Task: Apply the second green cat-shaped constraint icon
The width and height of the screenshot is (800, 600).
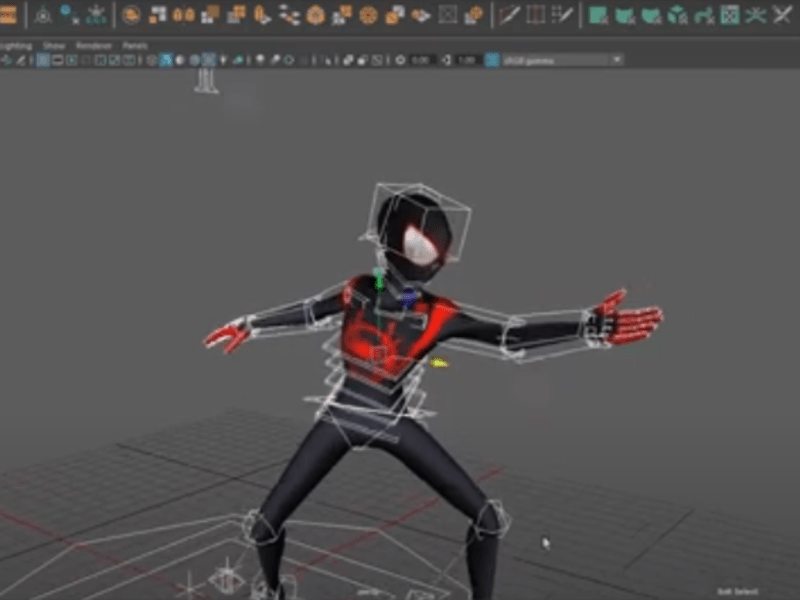Action: [651, 15]
